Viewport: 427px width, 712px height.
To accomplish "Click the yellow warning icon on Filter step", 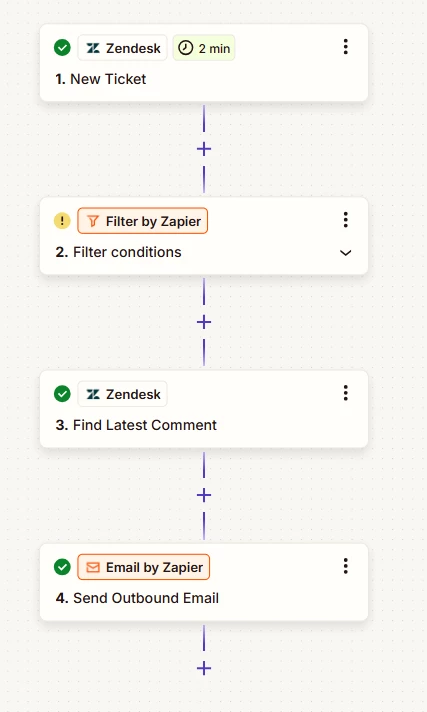I will pyautogui.click(x=62, y=221).
